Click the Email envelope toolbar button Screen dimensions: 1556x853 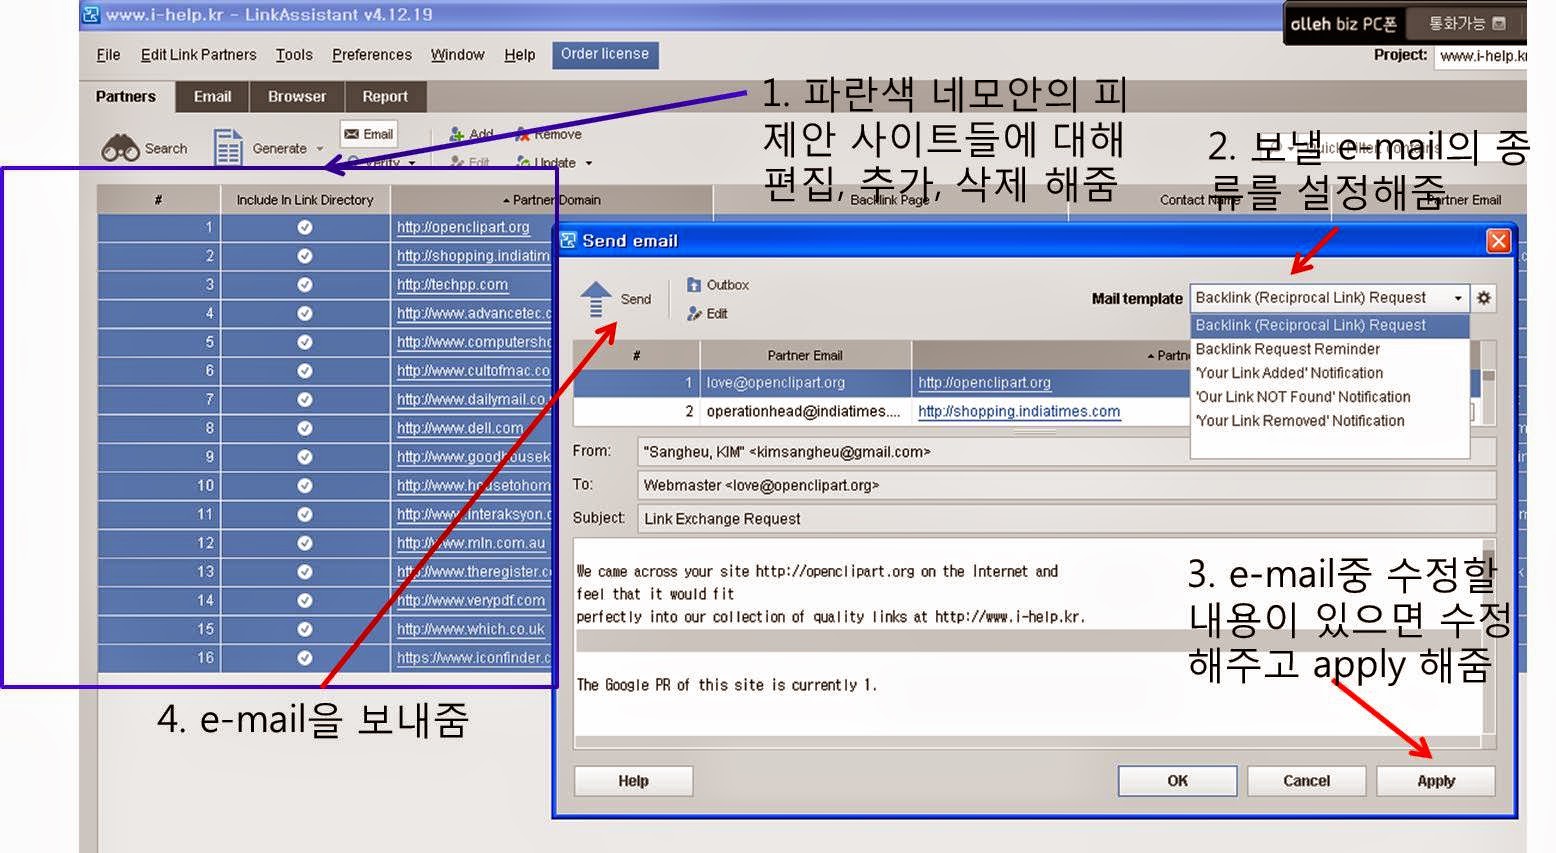click(369, 134)
